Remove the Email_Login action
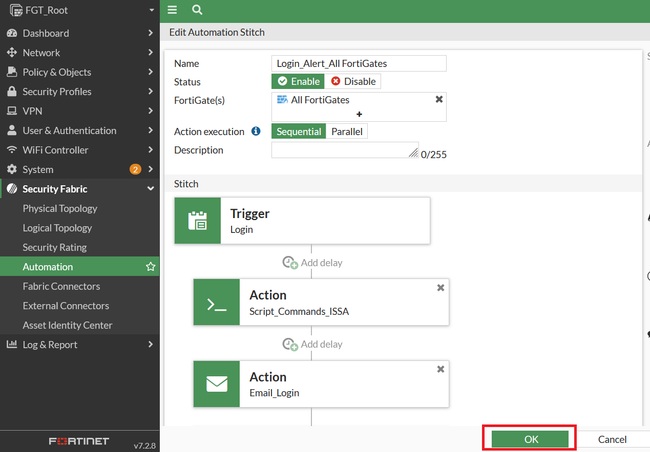Viewport: 650px width, 452px height. (441, 369)
